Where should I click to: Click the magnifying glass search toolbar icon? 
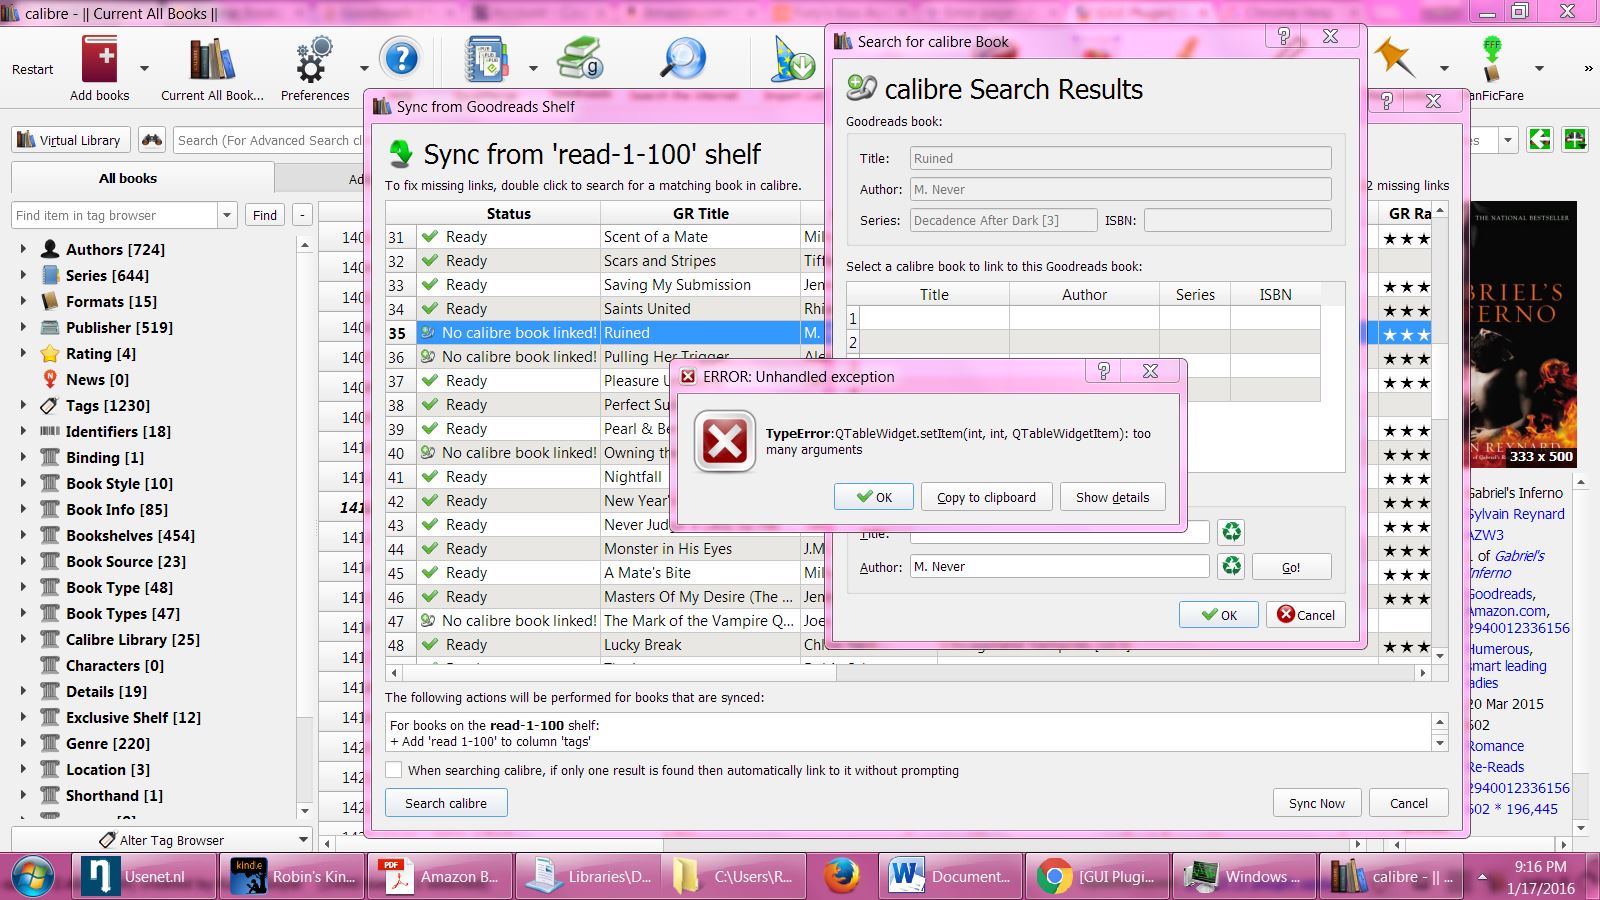pos(683,60)
